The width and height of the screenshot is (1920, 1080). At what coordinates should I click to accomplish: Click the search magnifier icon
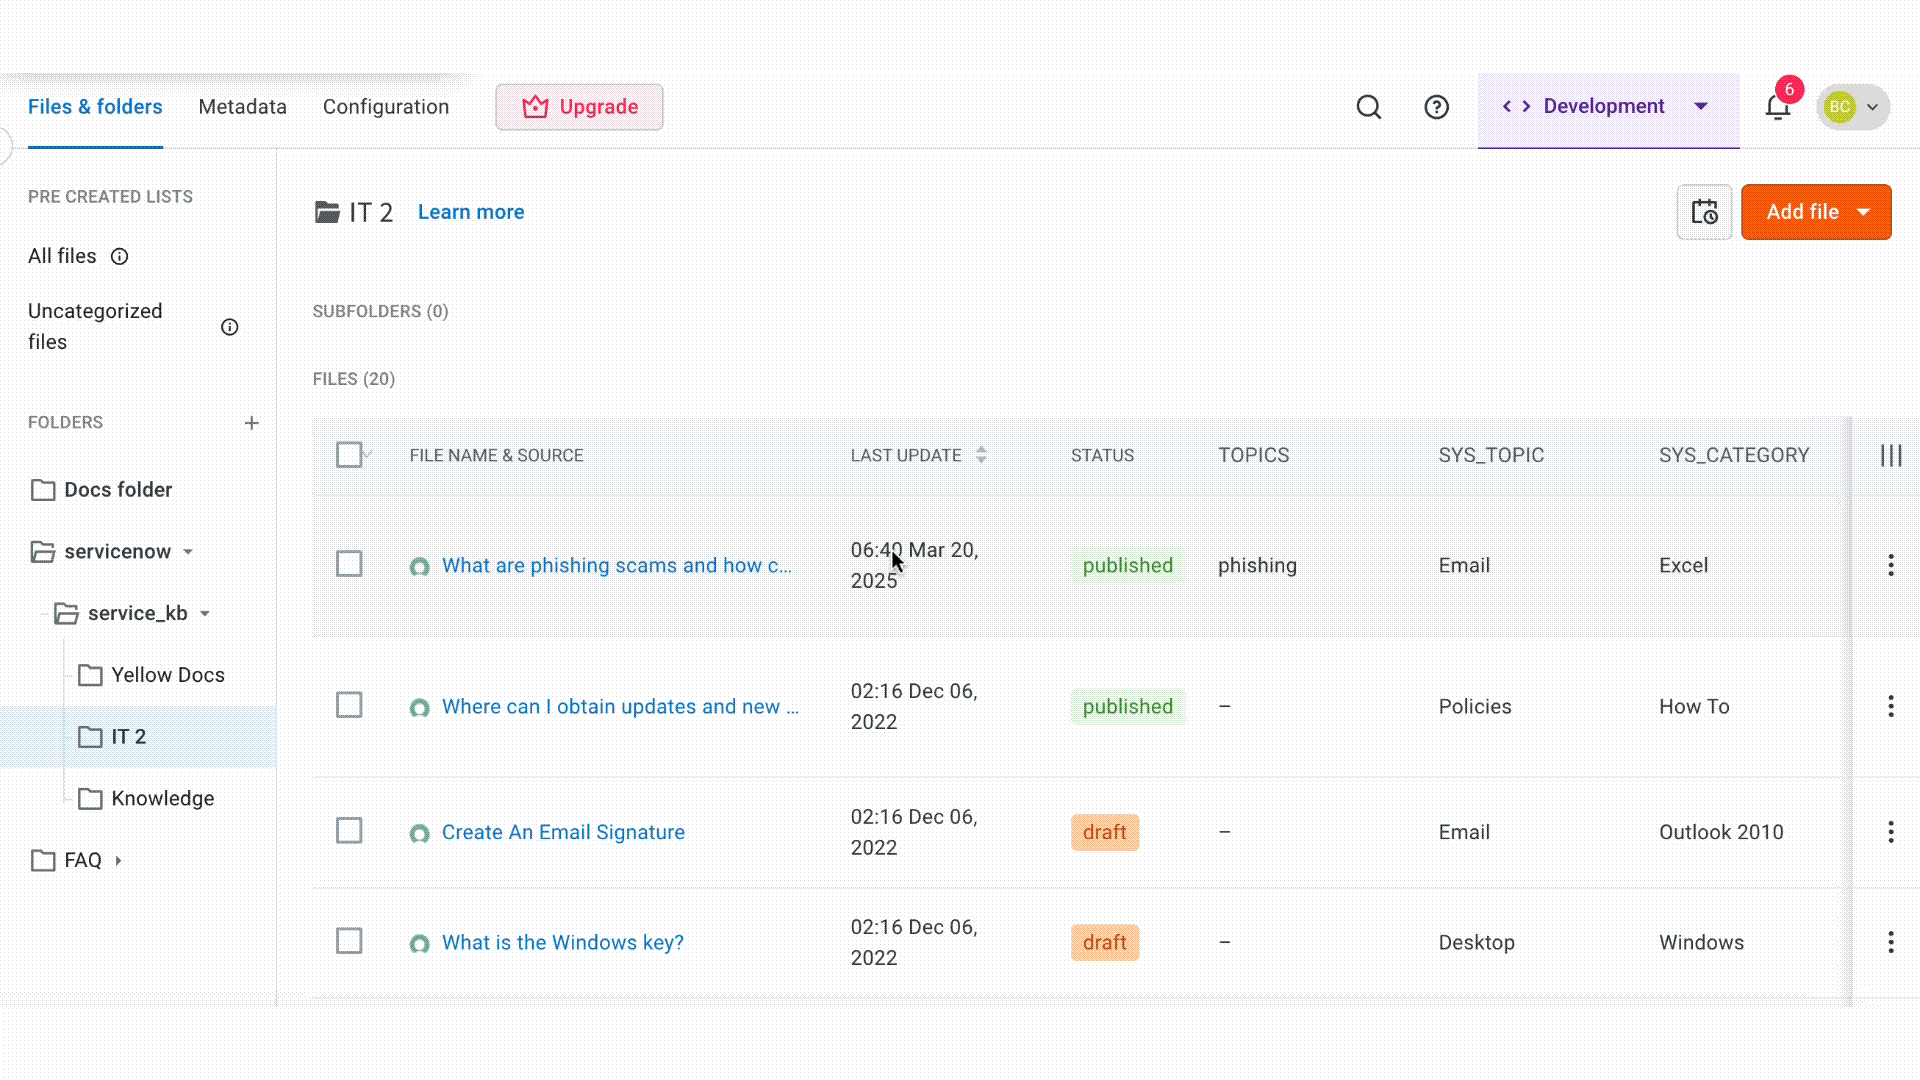click(1368, 107)
